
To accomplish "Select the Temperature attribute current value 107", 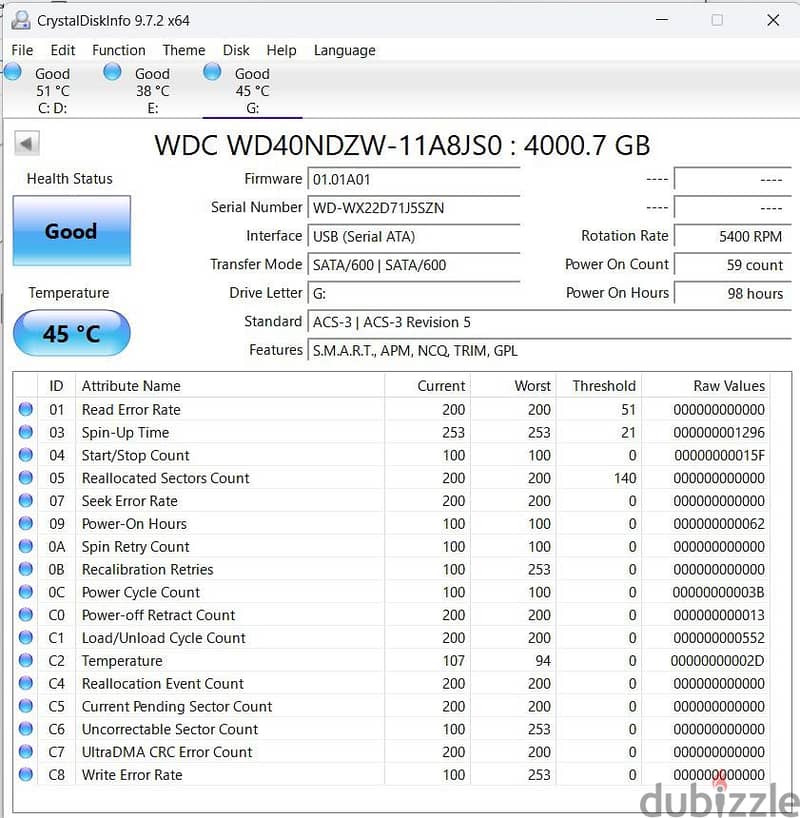I will pos(453,661).
